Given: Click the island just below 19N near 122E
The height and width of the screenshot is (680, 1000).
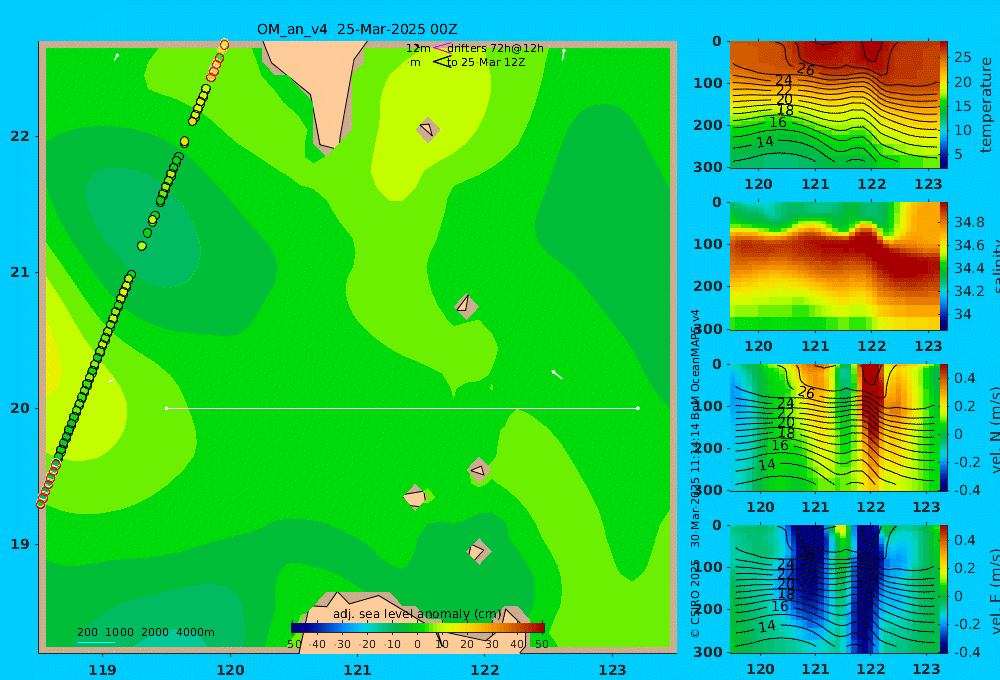Looking at the screenshot, I should point(478,551).
